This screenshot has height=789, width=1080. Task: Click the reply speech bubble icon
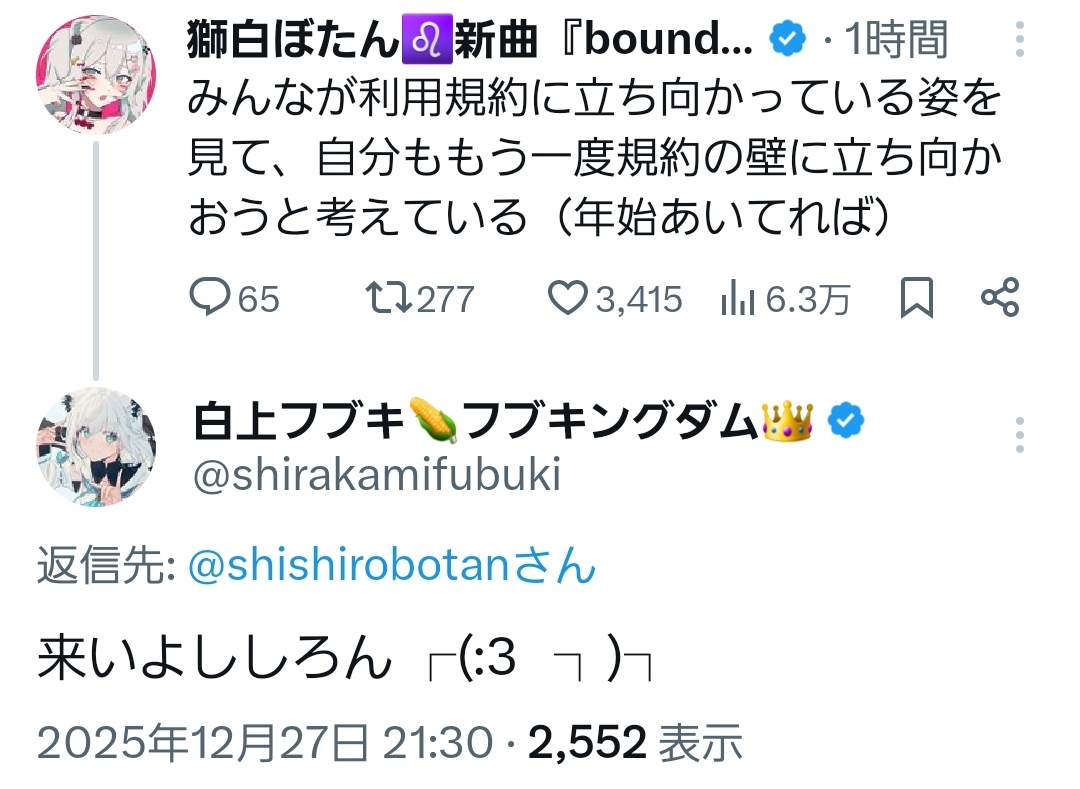(209, 298)
